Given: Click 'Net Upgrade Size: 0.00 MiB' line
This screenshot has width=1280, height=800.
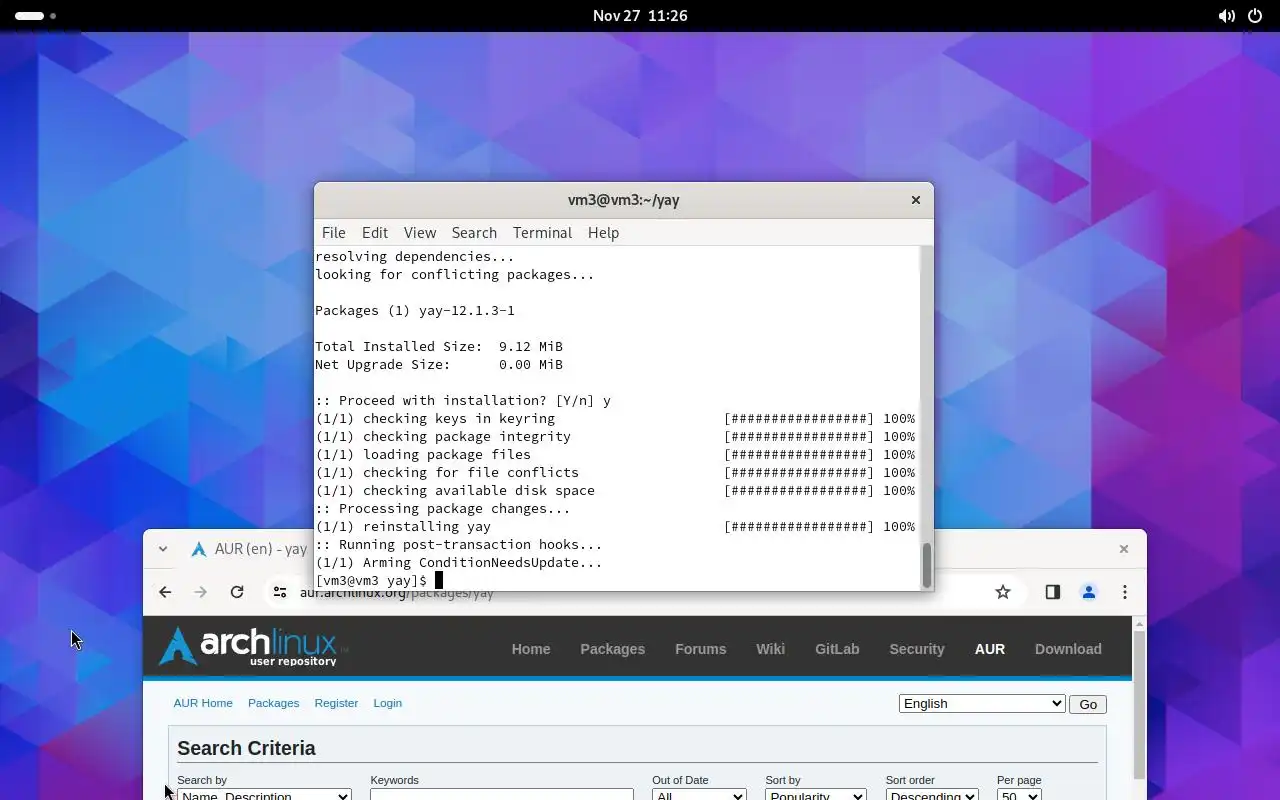Looking at the screenshot, I should coord(439,365).
